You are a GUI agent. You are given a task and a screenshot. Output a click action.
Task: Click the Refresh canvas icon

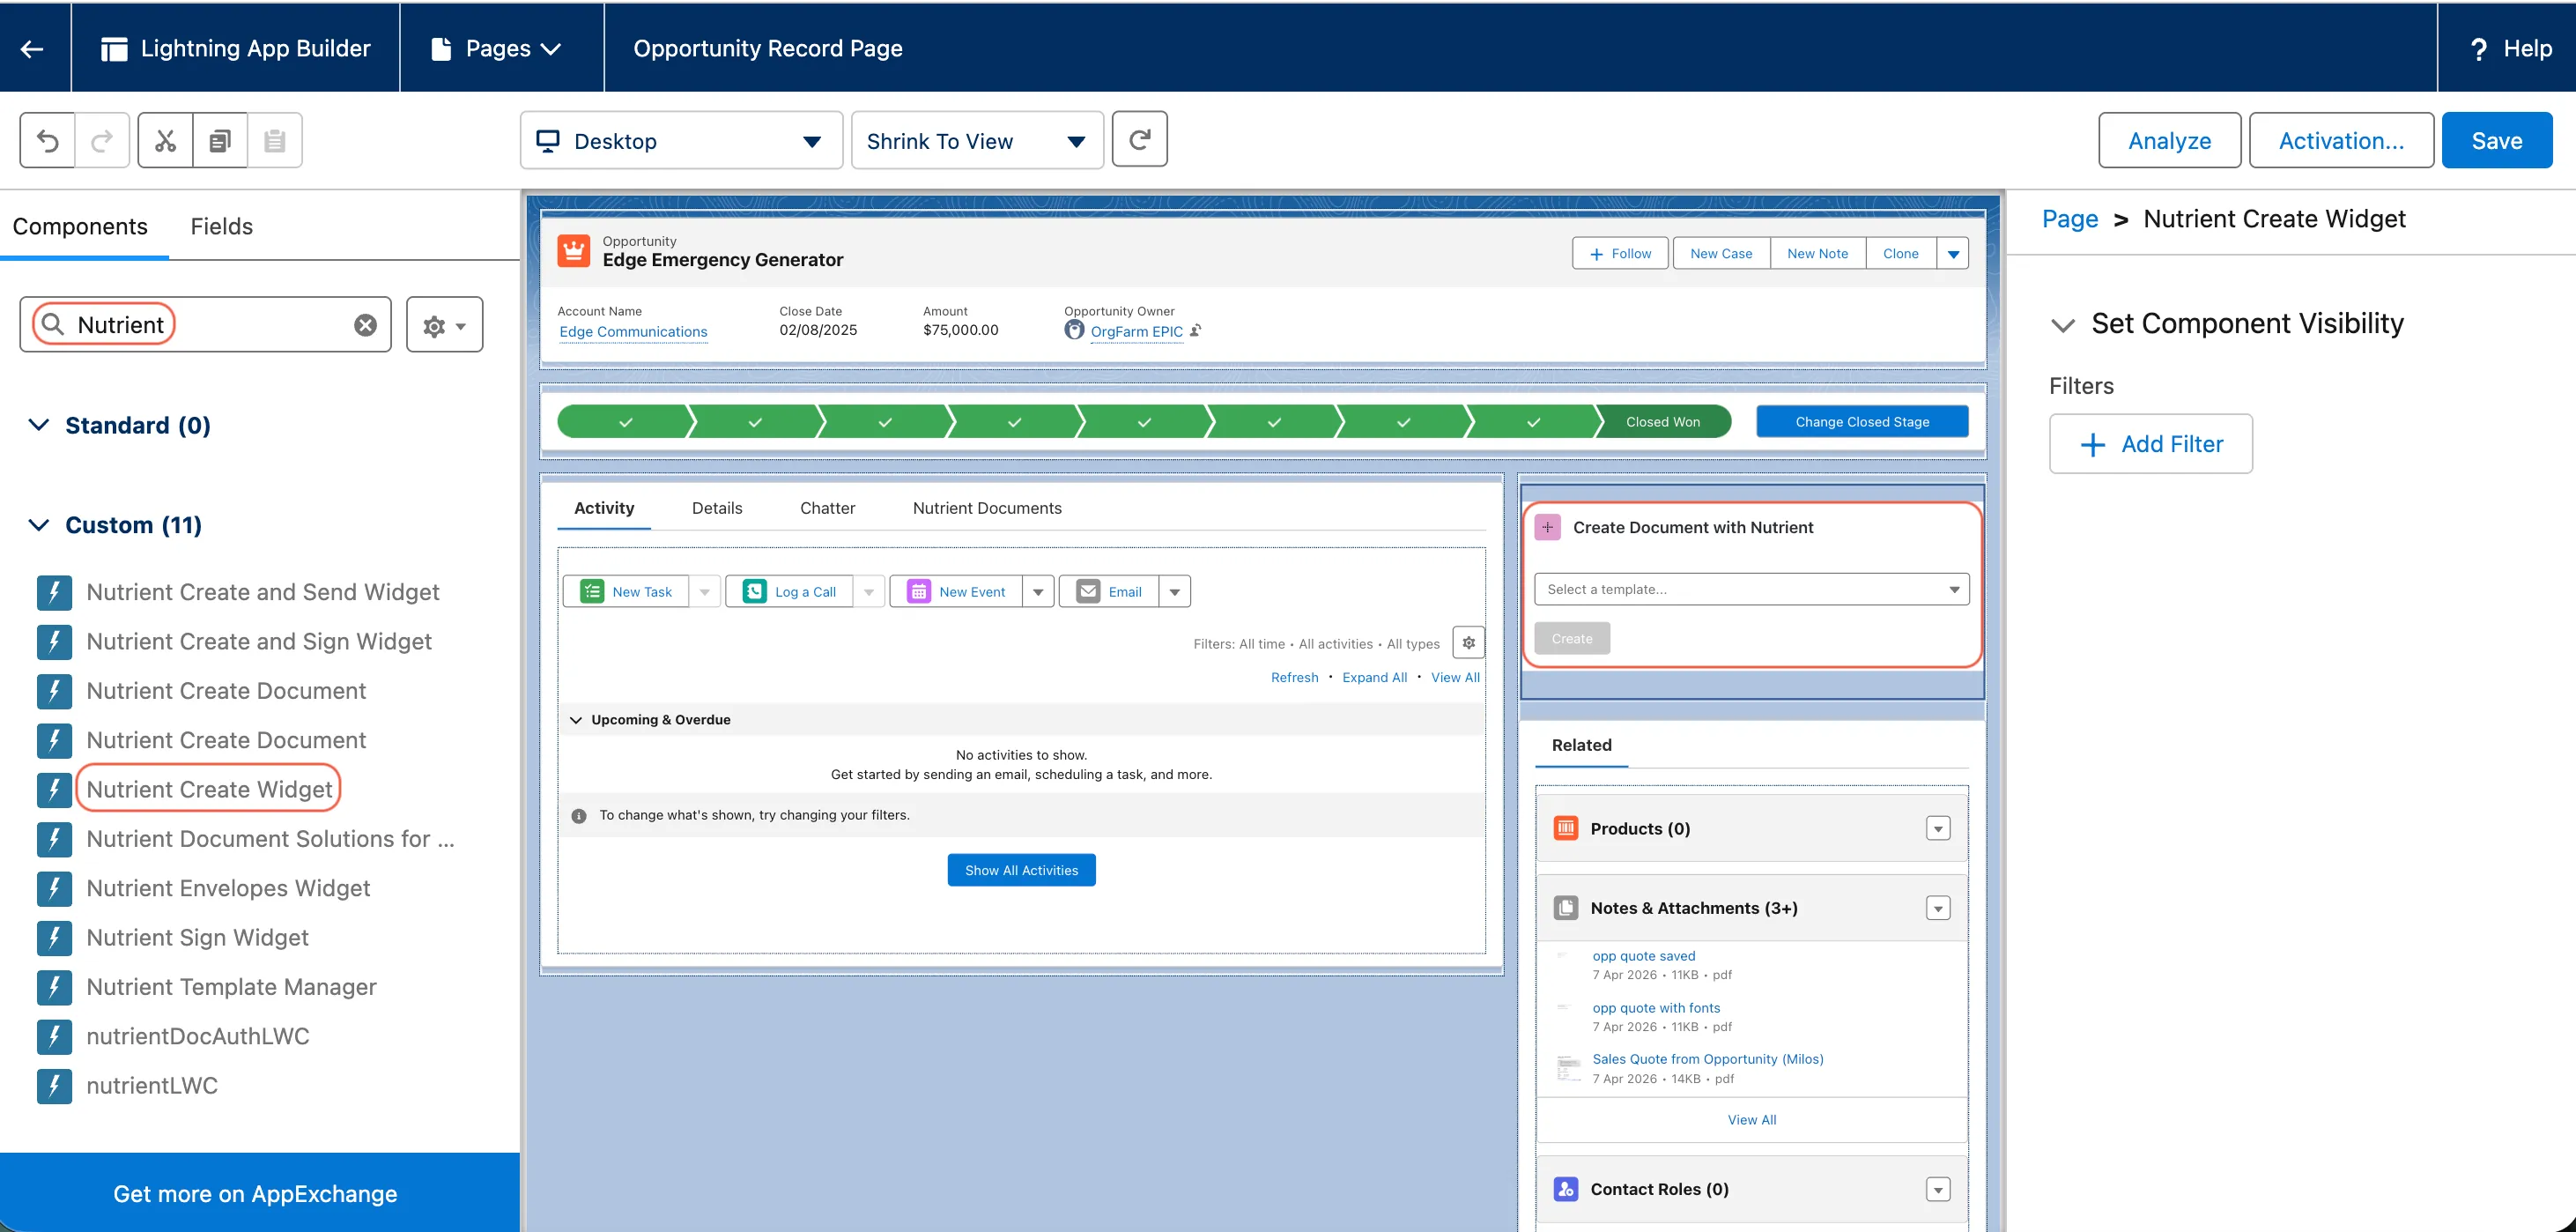[x=1140, y=139]
